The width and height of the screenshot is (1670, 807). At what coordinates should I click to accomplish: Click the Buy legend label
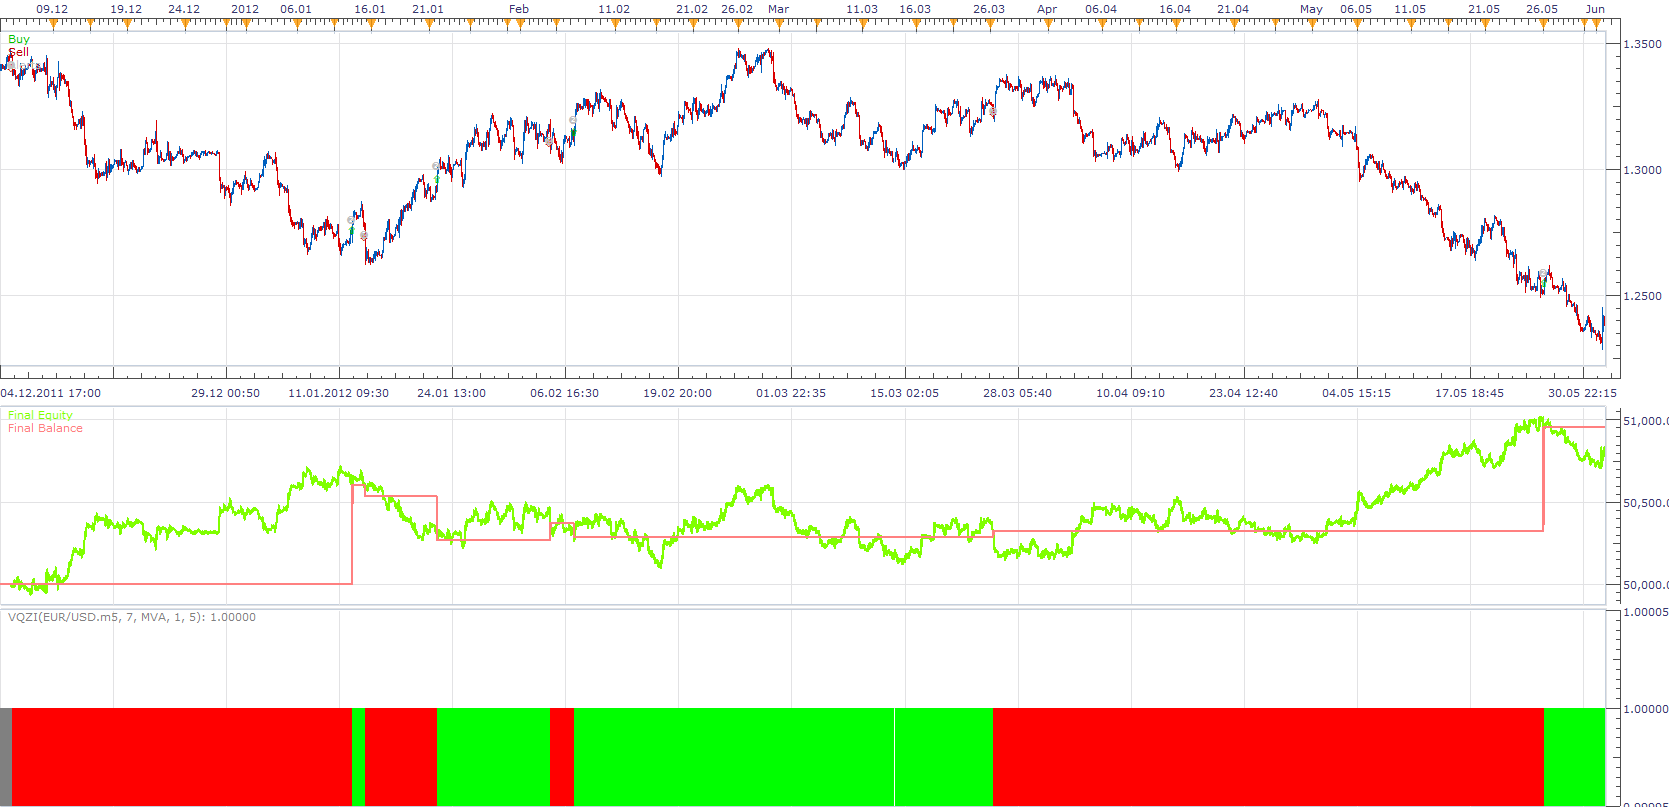click(19, 39)
